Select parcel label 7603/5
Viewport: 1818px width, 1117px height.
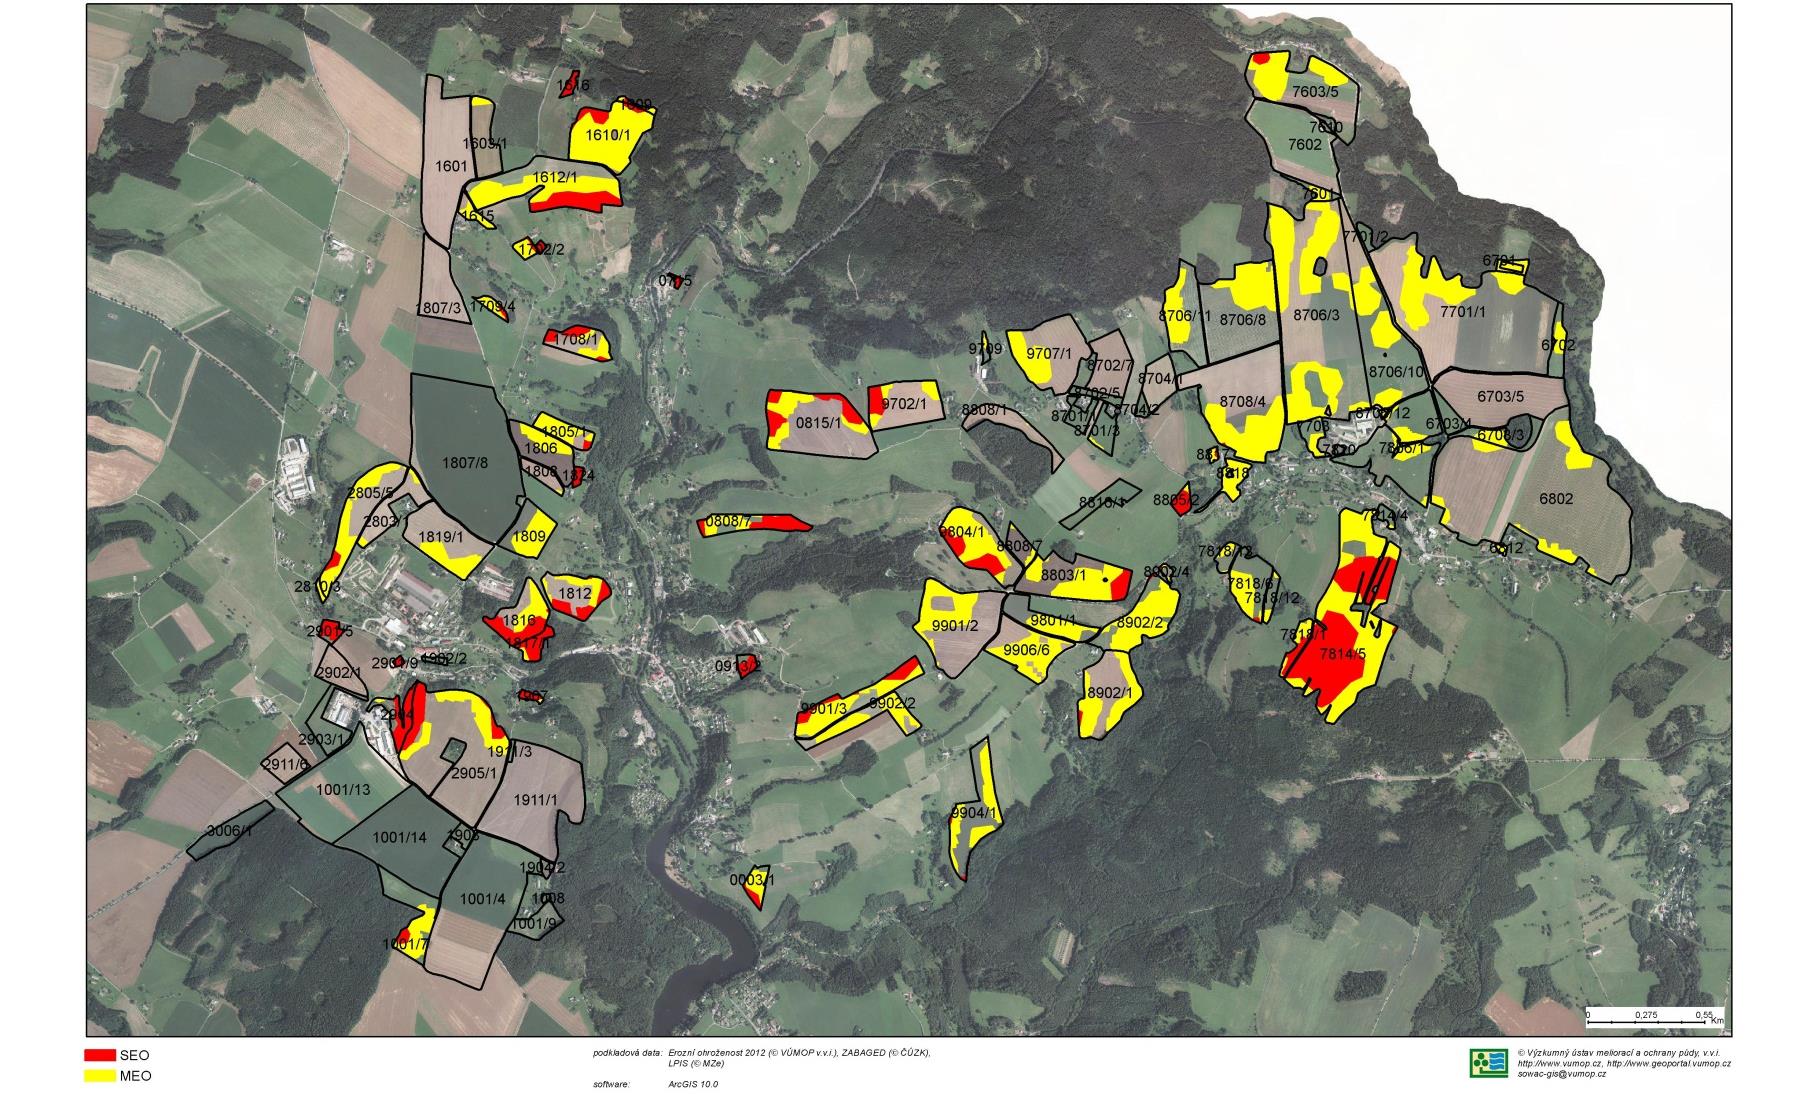pos(1315,92)
